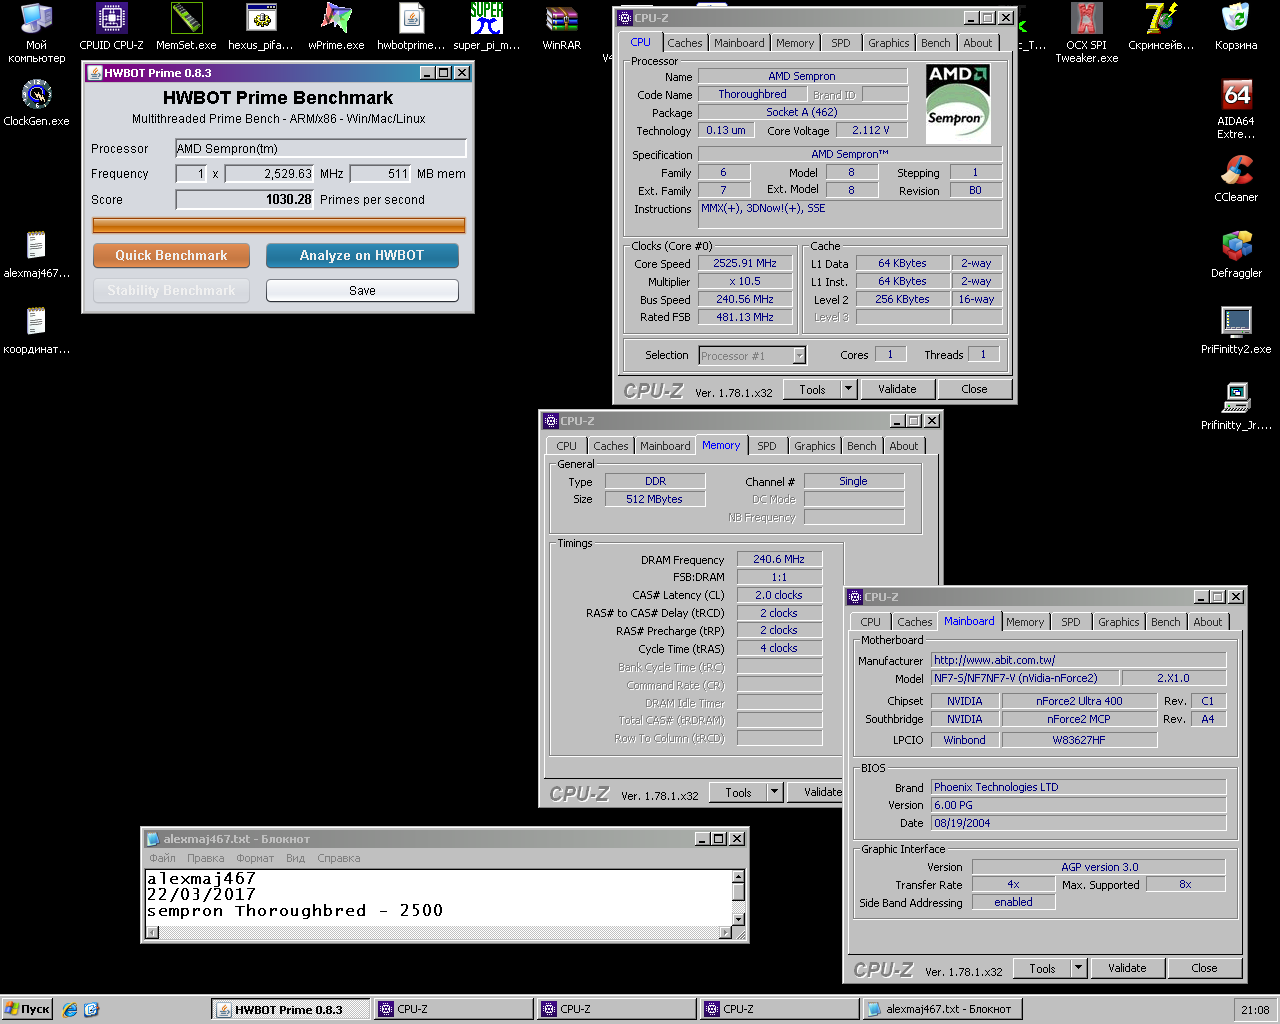This screenshot has height=1024, width=1280.
Task: Close the Mainboard CPU-Z window via Close button
Action: [x=1204, y=968]
